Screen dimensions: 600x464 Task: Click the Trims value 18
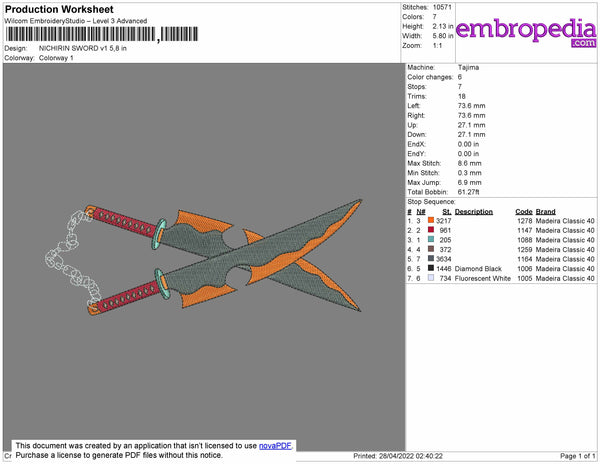pyautogui.click(x=461, y=96)
